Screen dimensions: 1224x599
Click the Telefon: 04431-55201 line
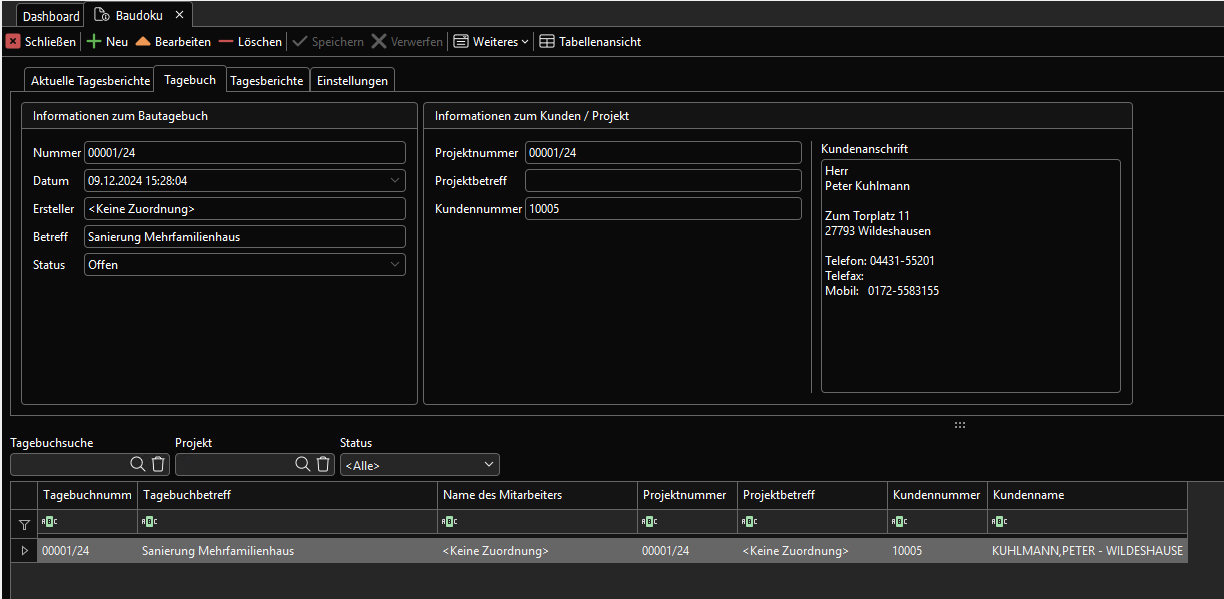[x=880, y=261]
